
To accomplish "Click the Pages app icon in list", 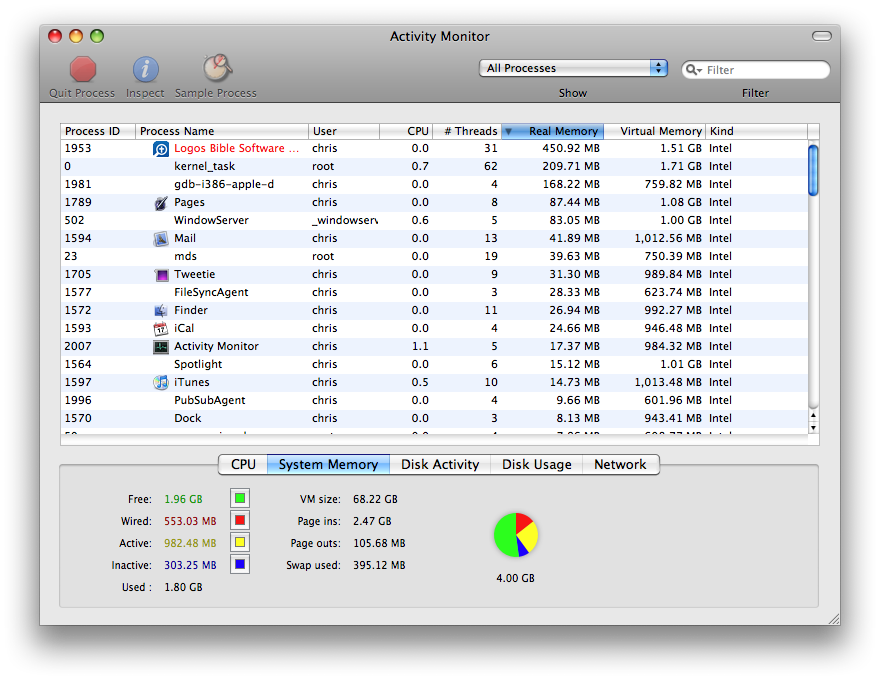I will point(161,203).
